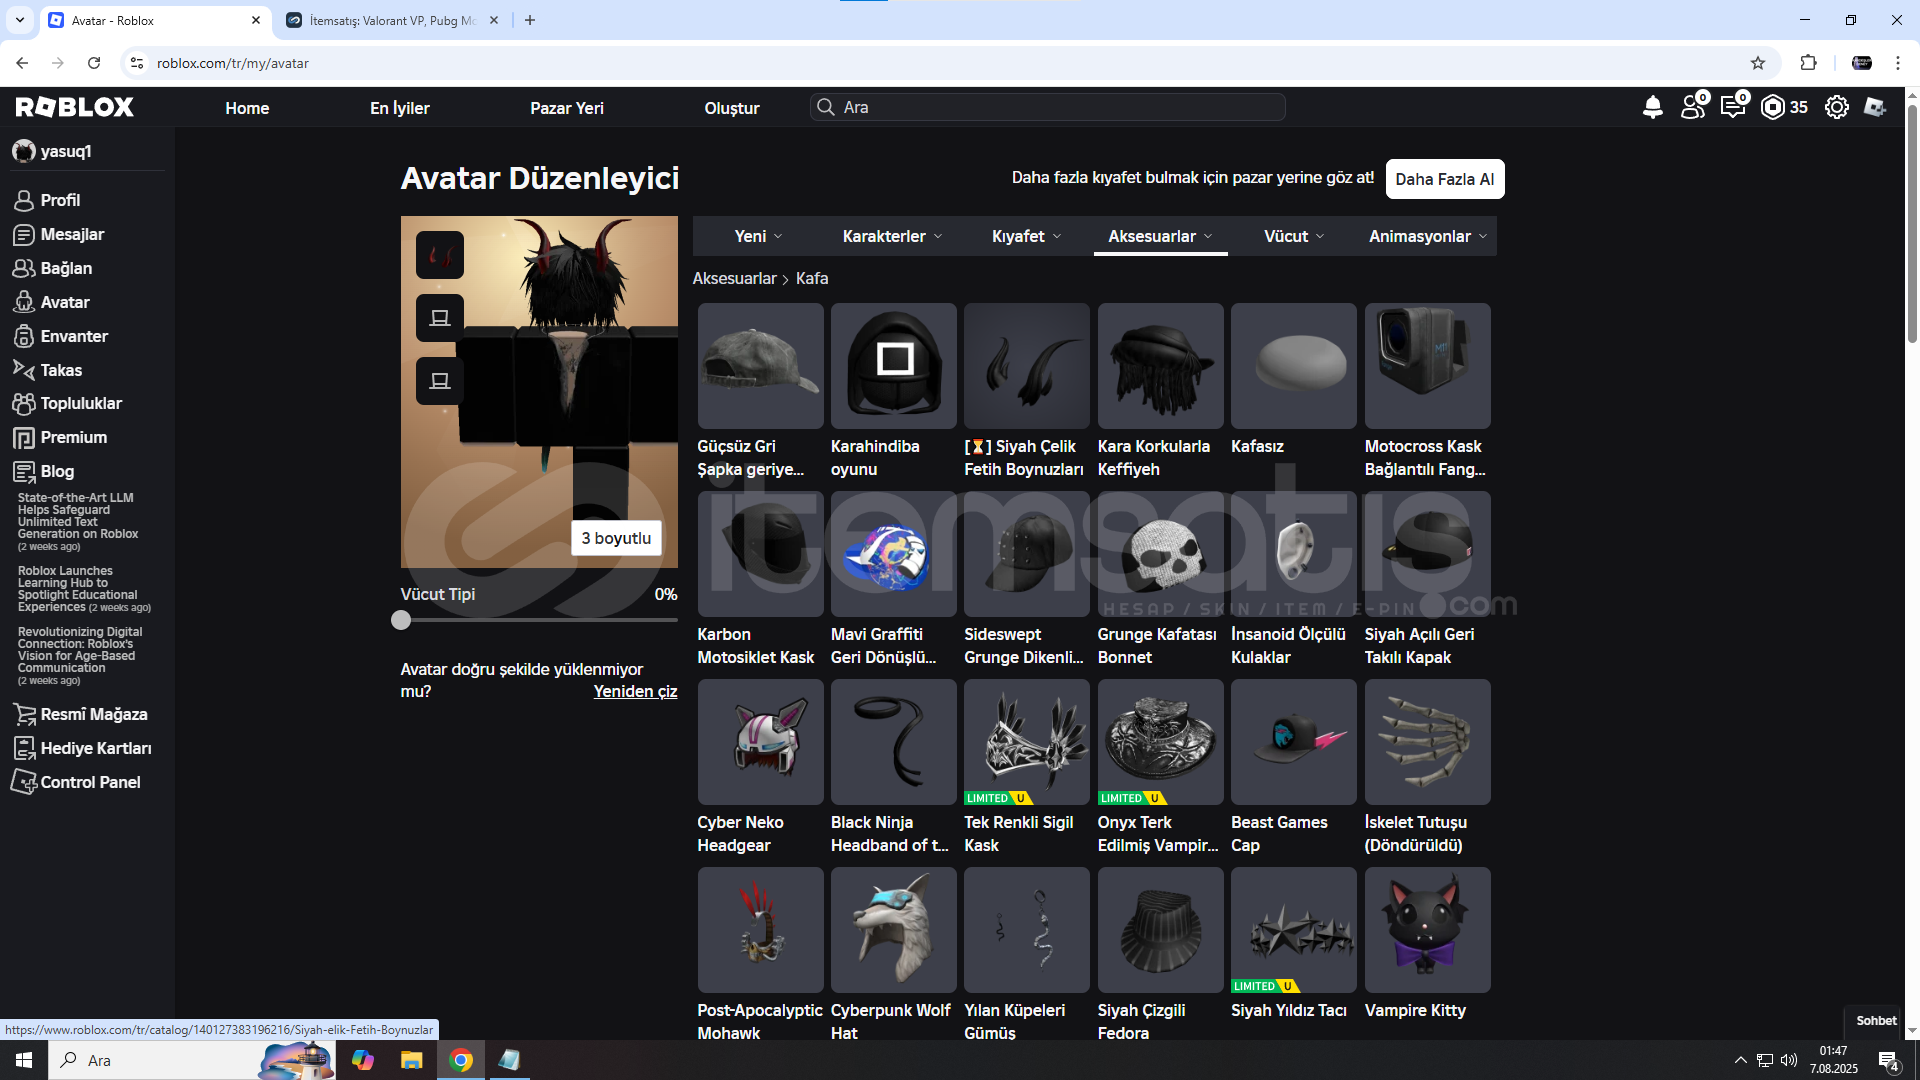
Task: Open Pazar Yeri in the navbar
Action: (x=567, y=108)
